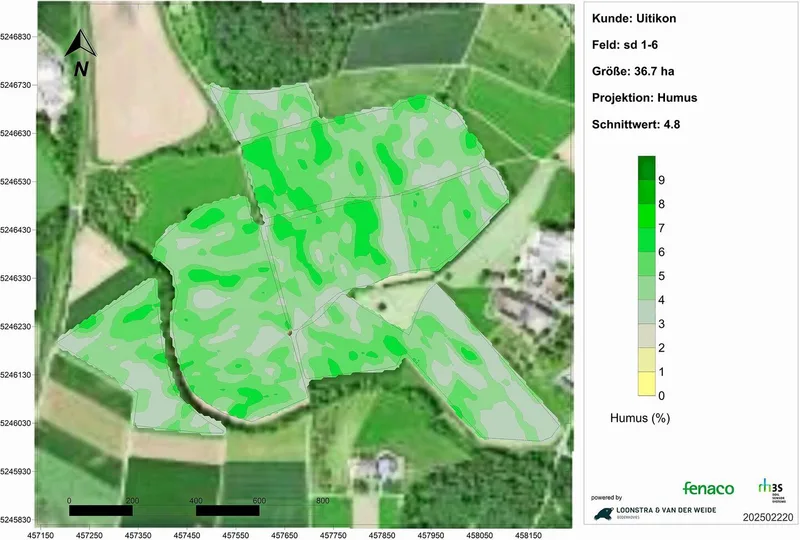This screenshot has height=540, width=800.
Task: Click the y-axis label 5246130
Action: 15,375
